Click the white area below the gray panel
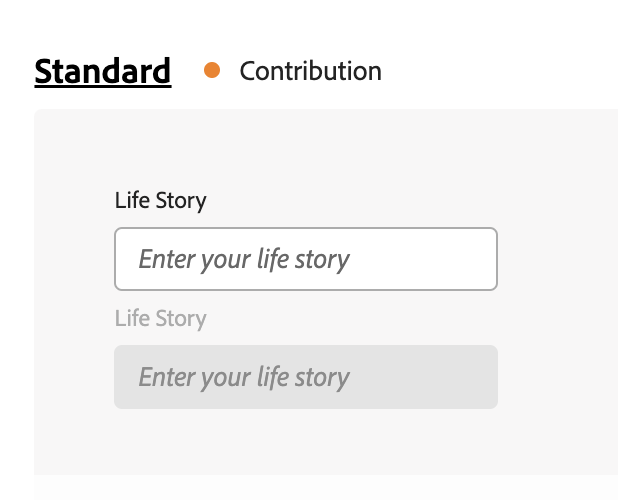The image size is (618, 500). click(x=326, y=488)
